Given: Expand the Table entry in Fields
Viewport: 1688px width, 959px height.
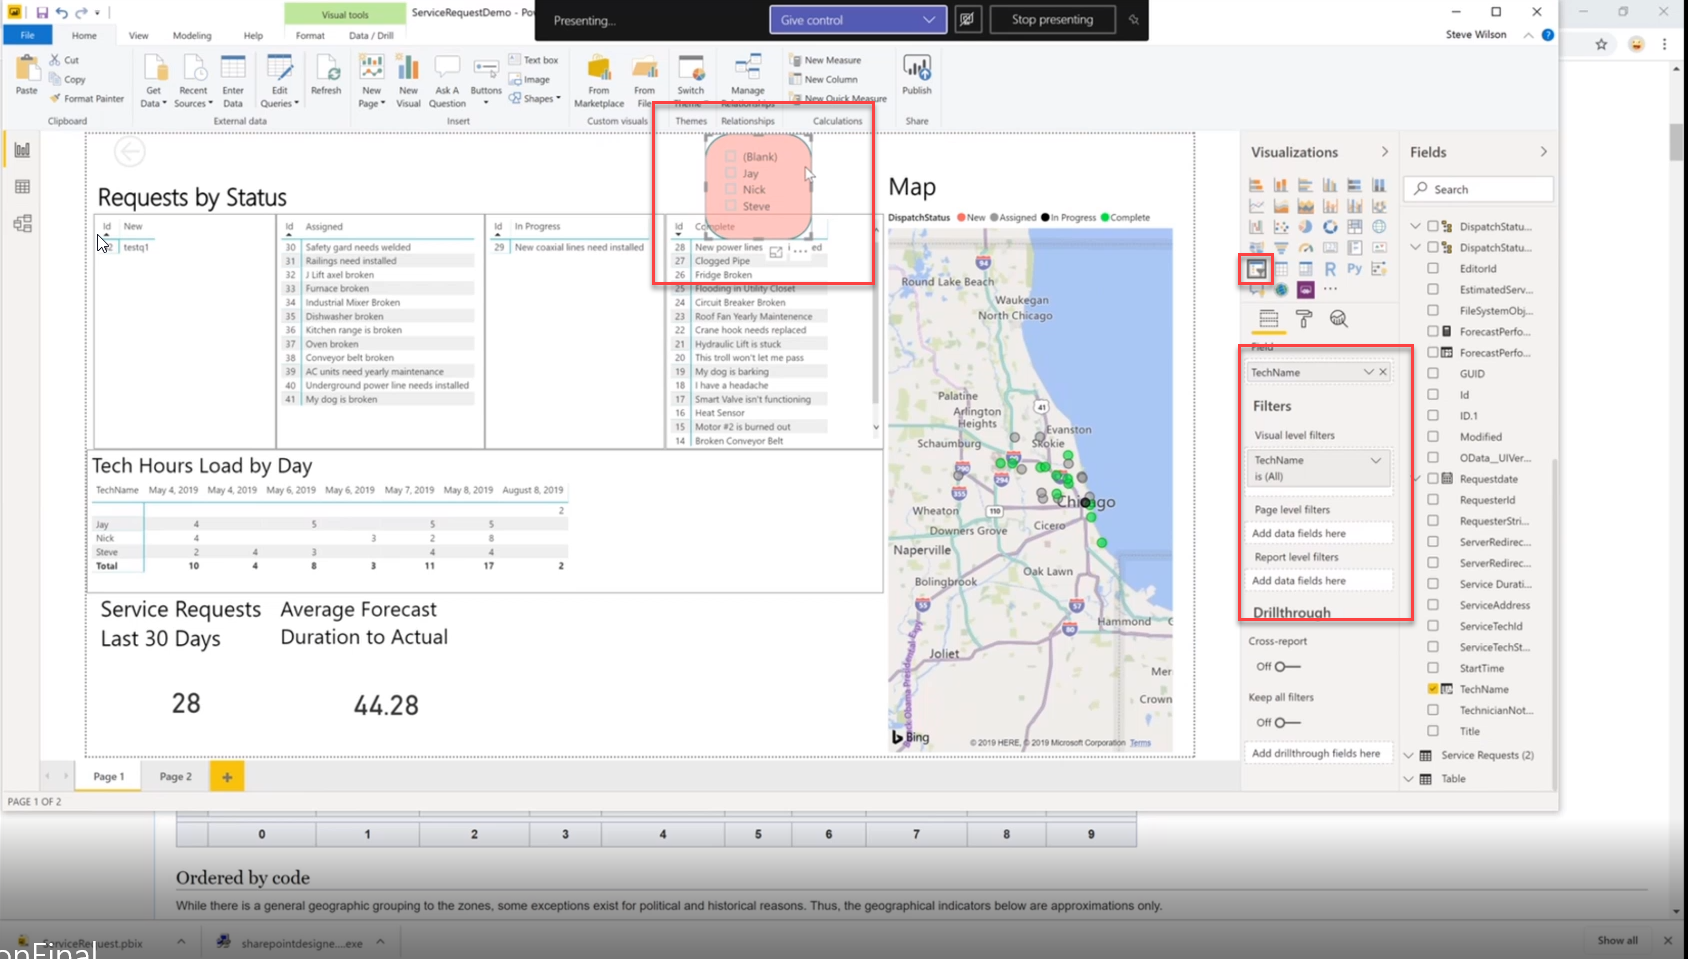Looking at the screenshot, I should (1408, 778).
